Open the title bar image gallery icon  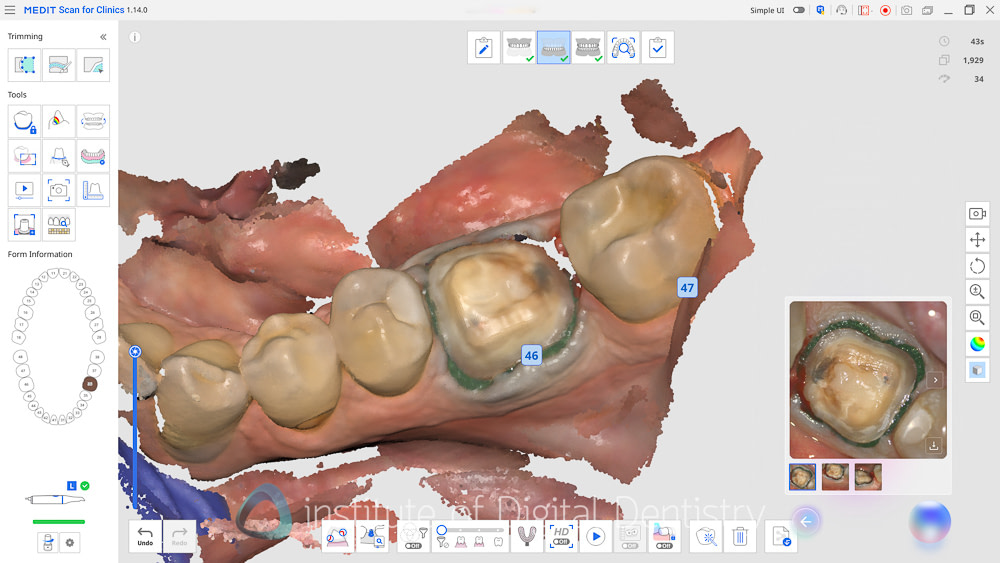click(927, 10)
